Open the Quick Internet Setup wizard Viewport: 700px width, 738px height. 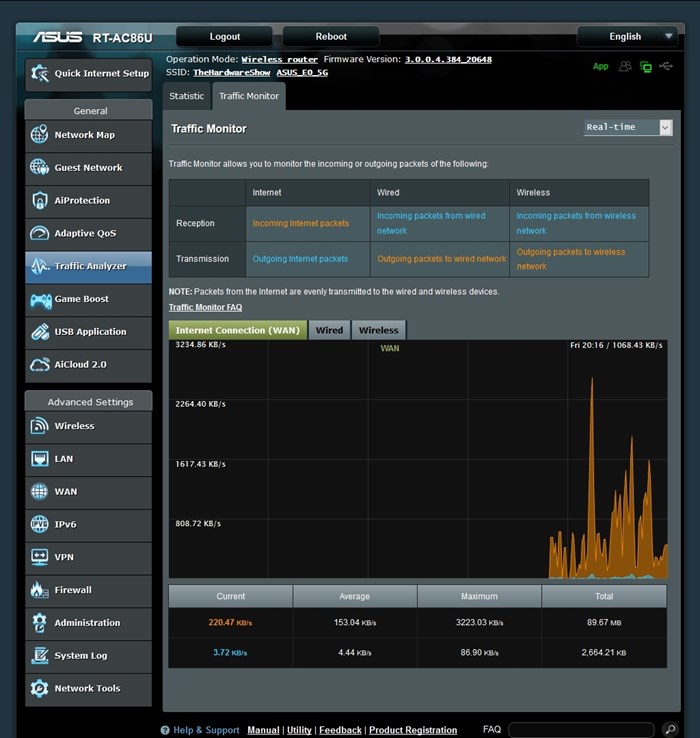click(x=89, y=73)
